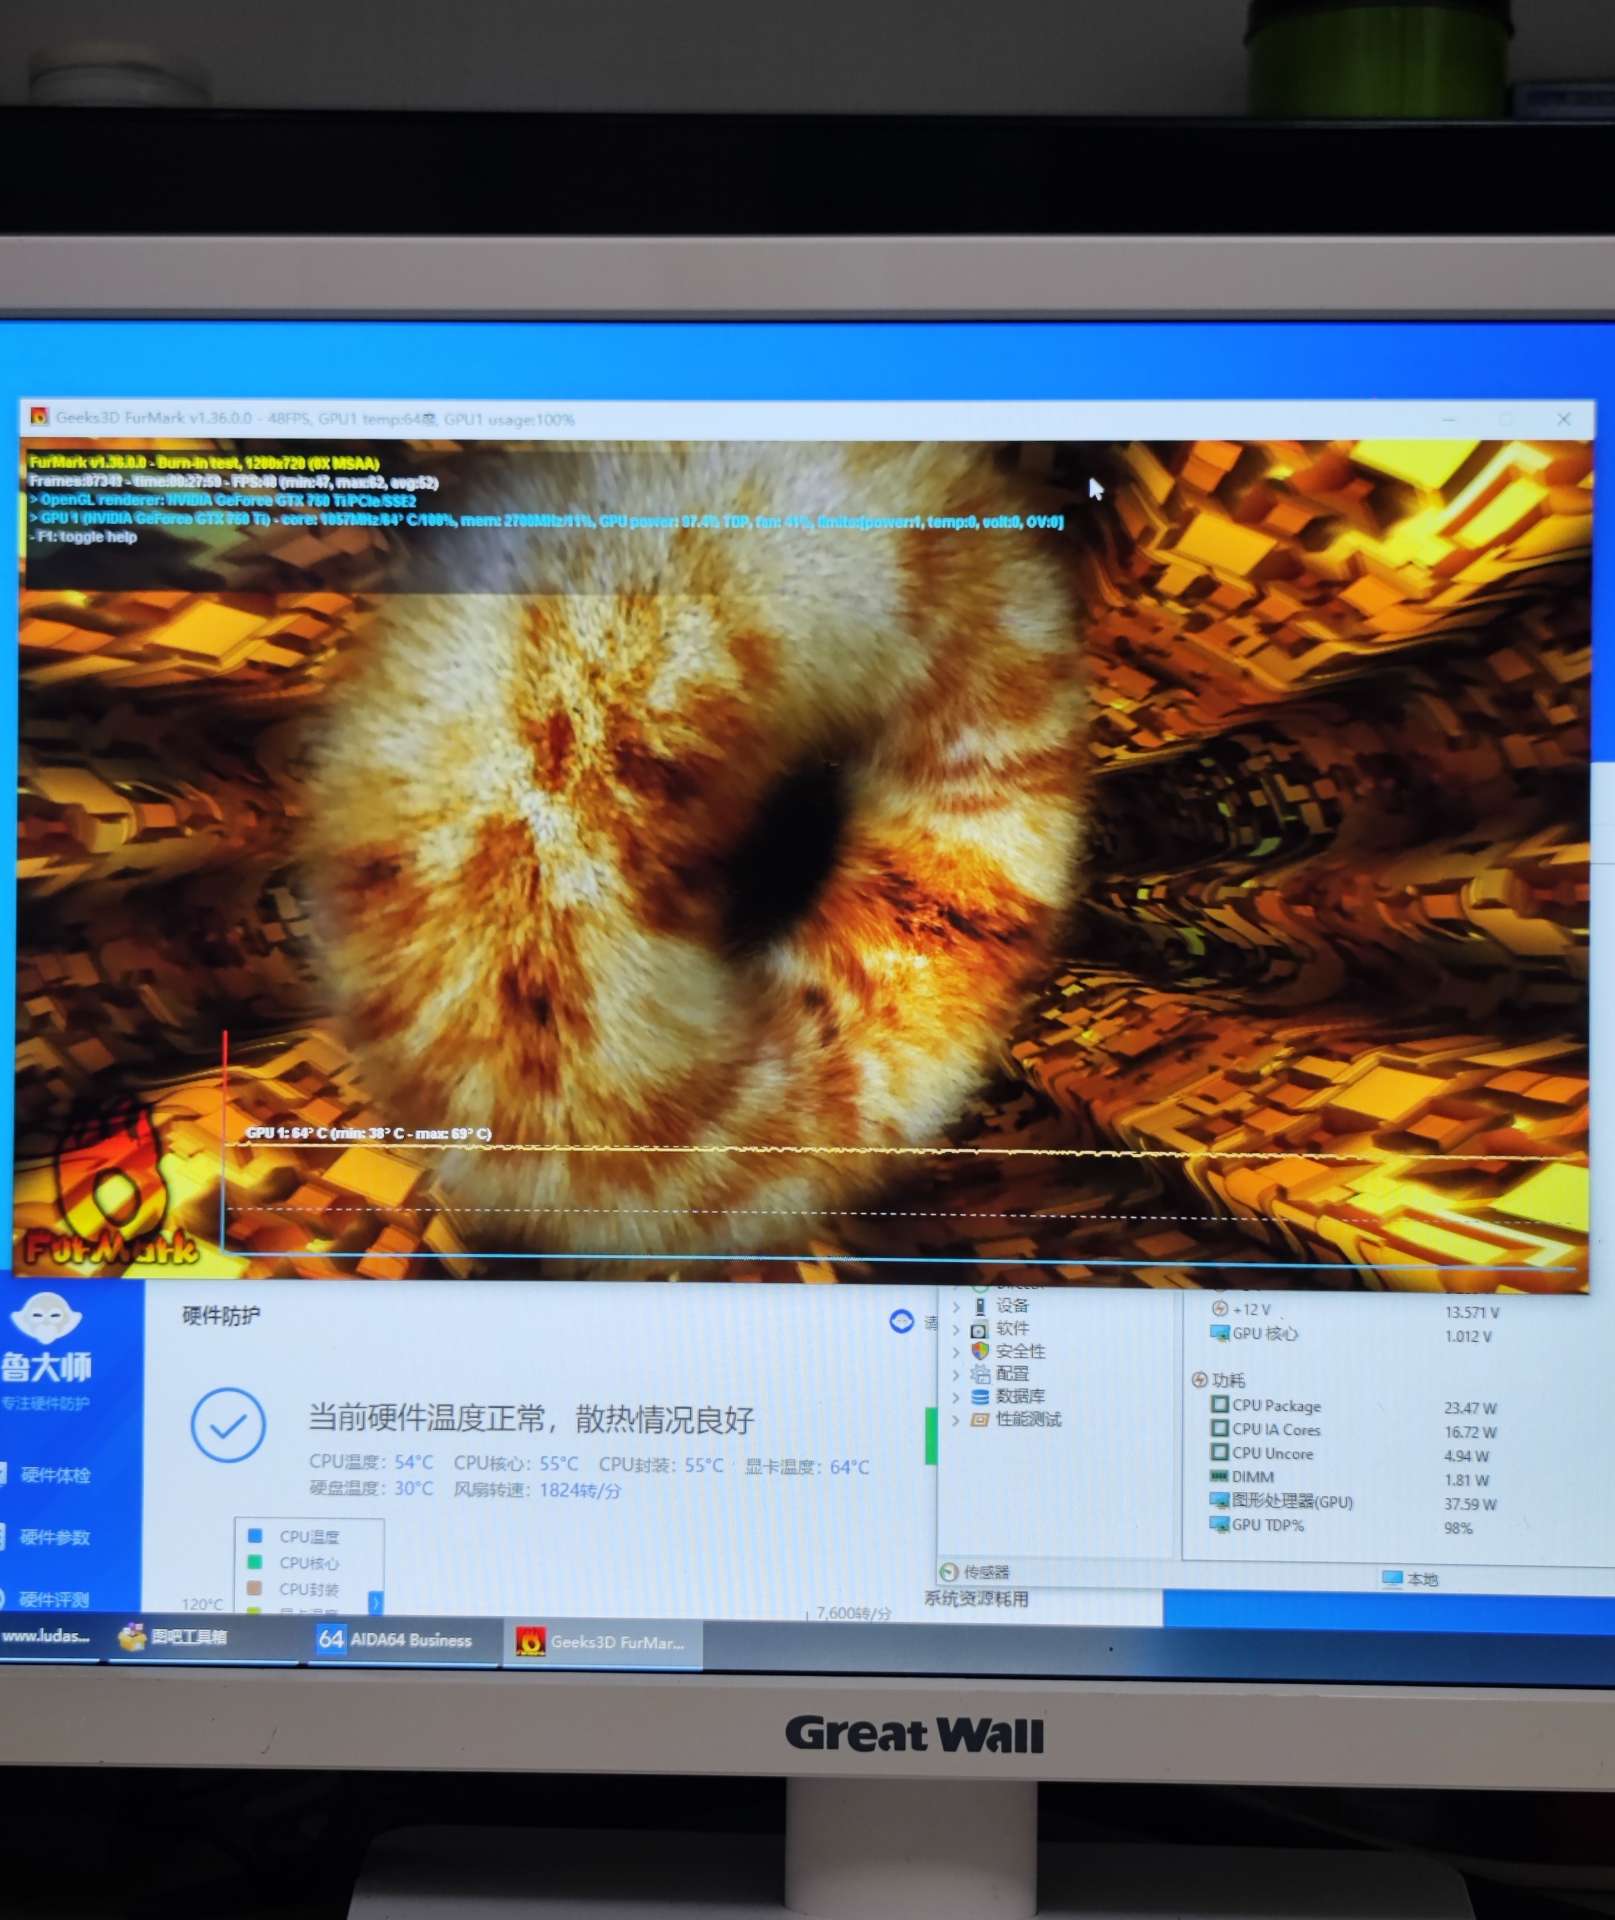Image resolution: width=1615 pixels, height=1920 pixels.
Task: Click the CPU Package chip icon
Action: click(1219, 1404)
